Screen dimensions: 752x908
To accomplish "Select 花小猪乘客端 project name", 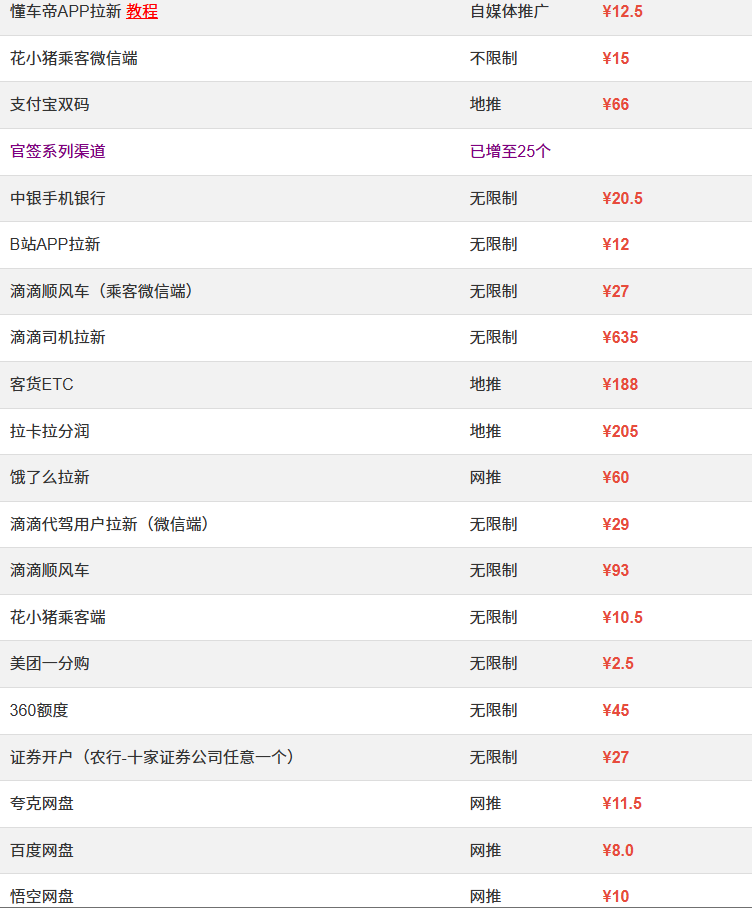I will point(58,618).
